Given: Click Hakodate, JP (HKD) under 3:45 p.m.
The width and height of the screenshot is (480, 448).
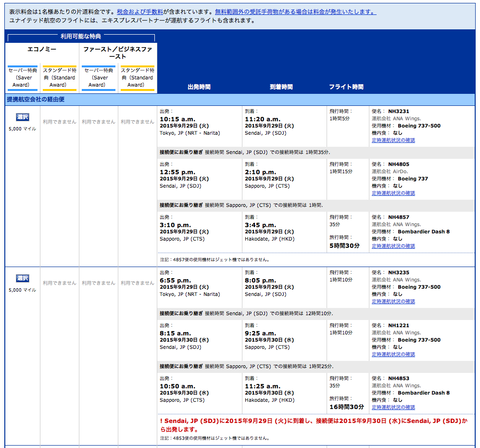Looking at the screenshot, I should (270, 239).
